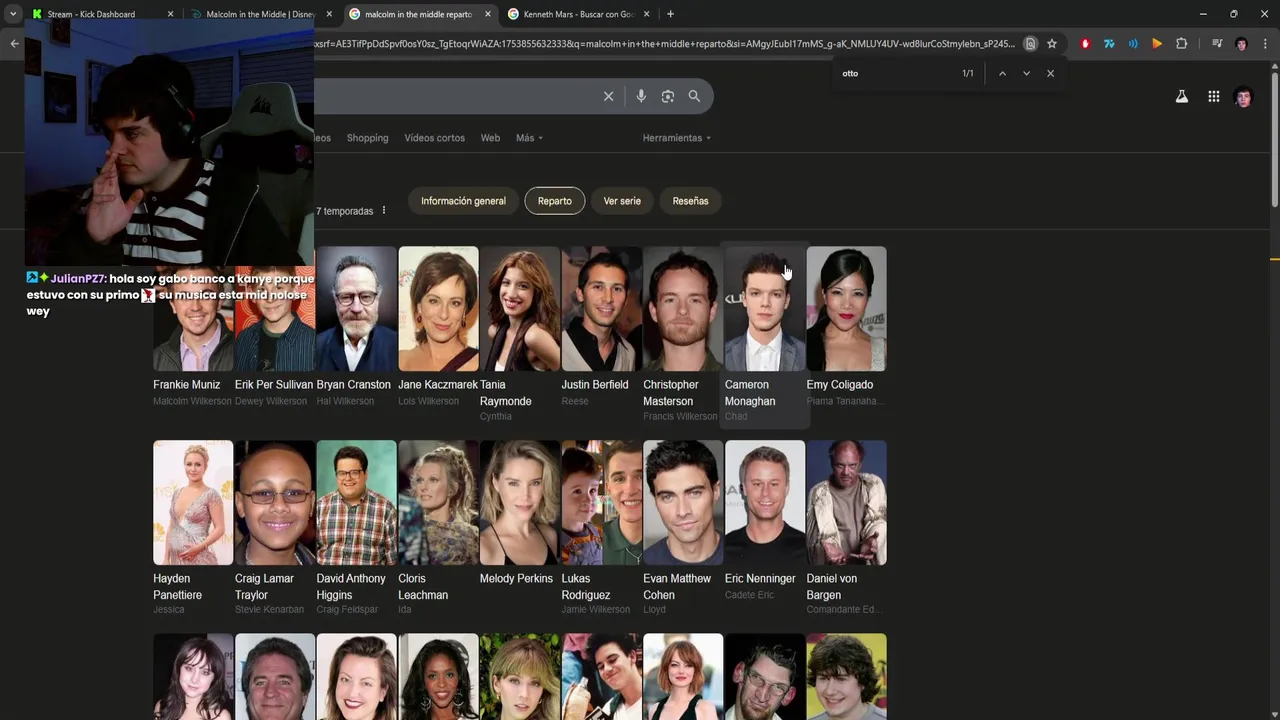This screenshot has height=720, width=1280.
Task: Open a new browser tab
Action: [x=670, y=14]
